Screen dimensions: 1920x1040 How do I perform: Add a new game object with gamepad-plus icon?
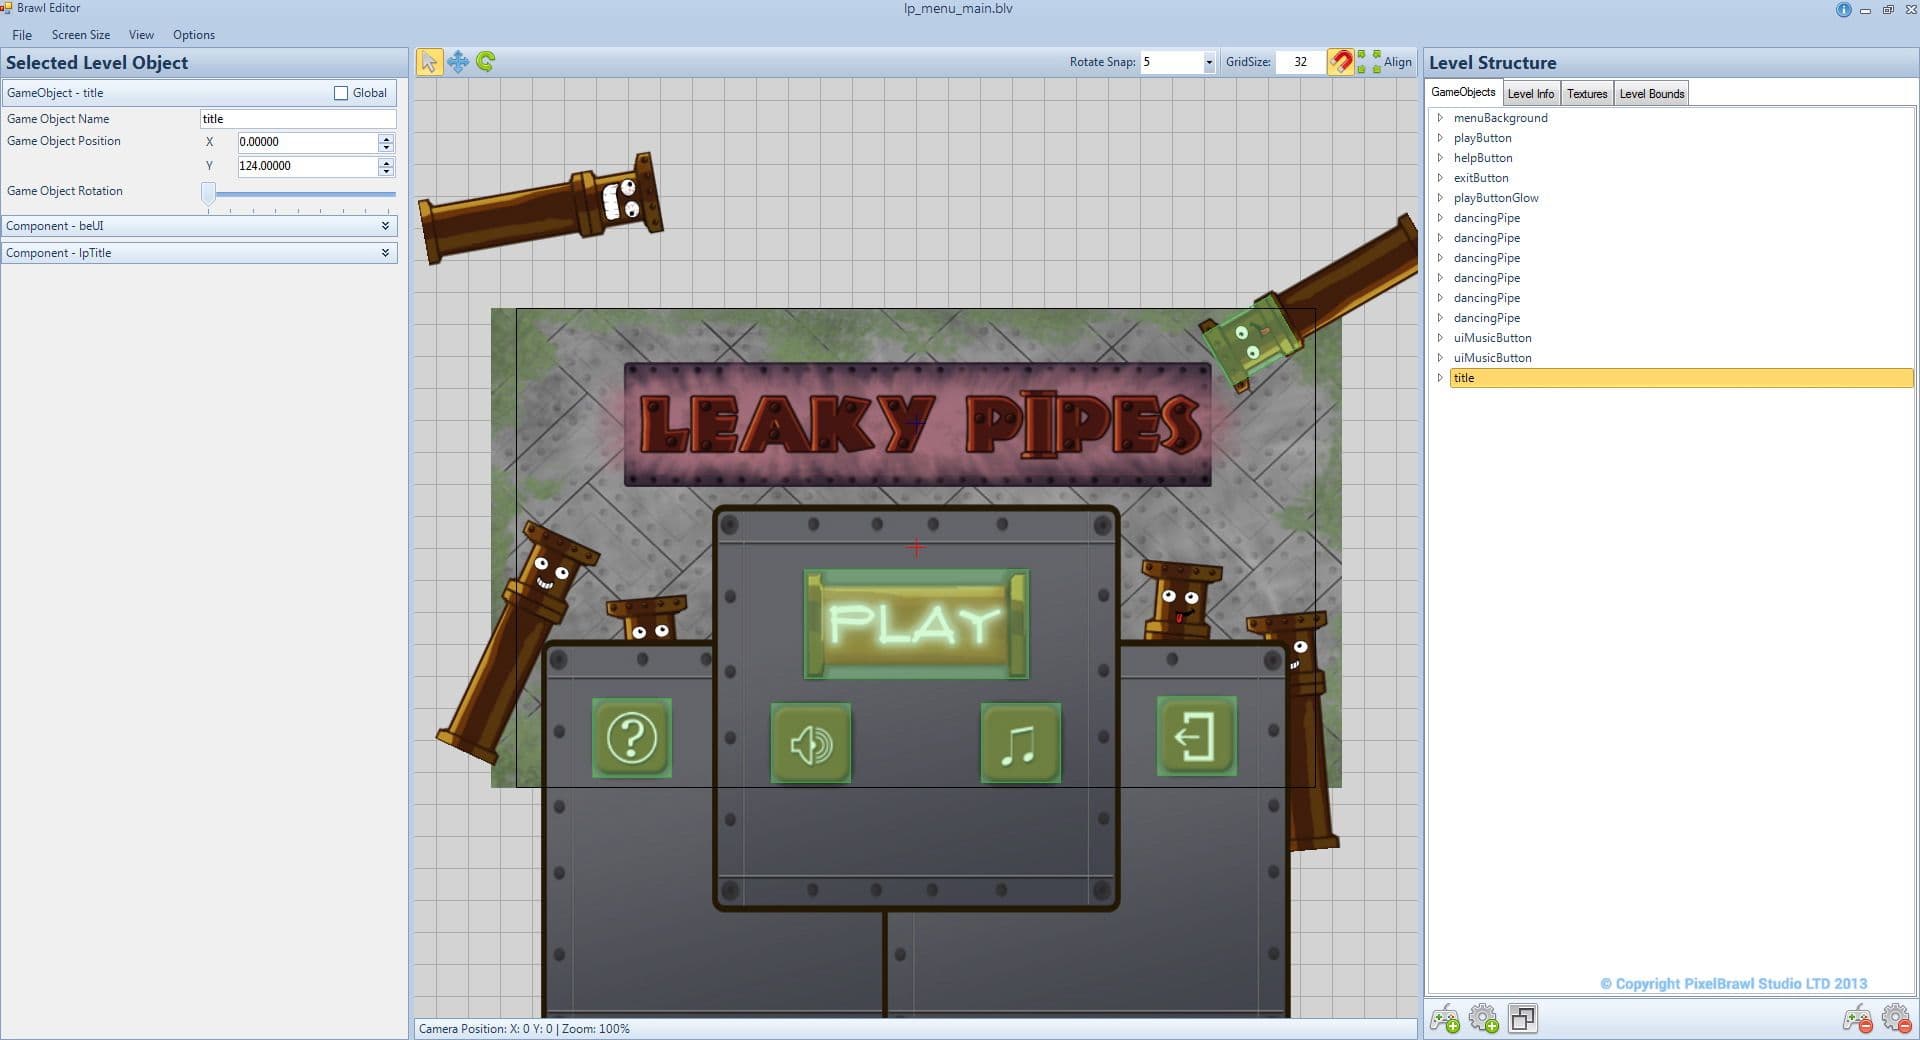(x=1445, y=1019)
